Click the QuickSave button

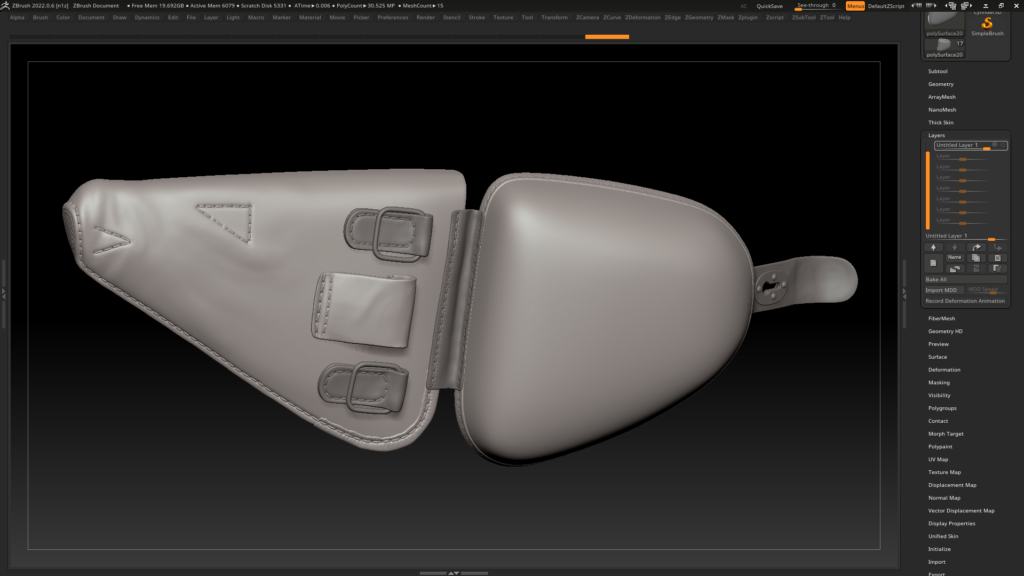769,6
